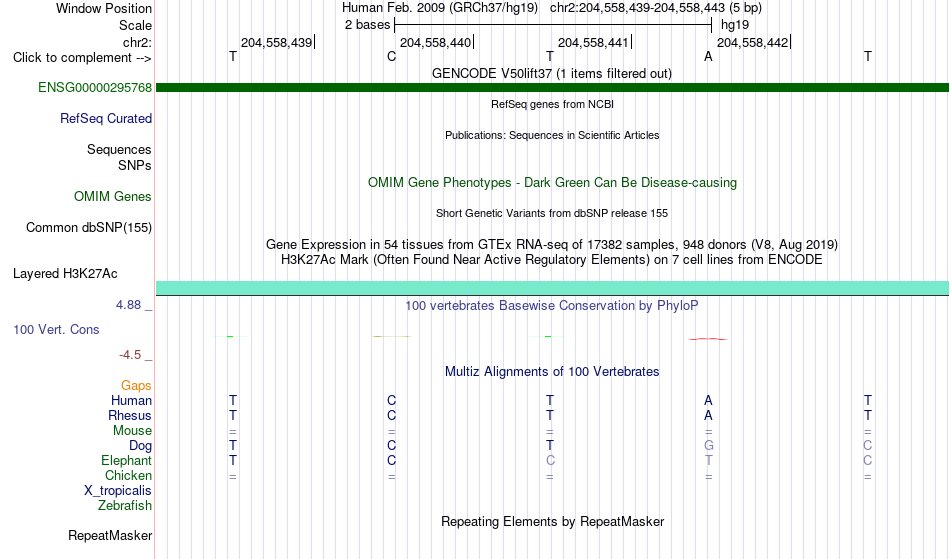950x559 pixels.
Task: Click the Gaps row label
Action: 136,386
